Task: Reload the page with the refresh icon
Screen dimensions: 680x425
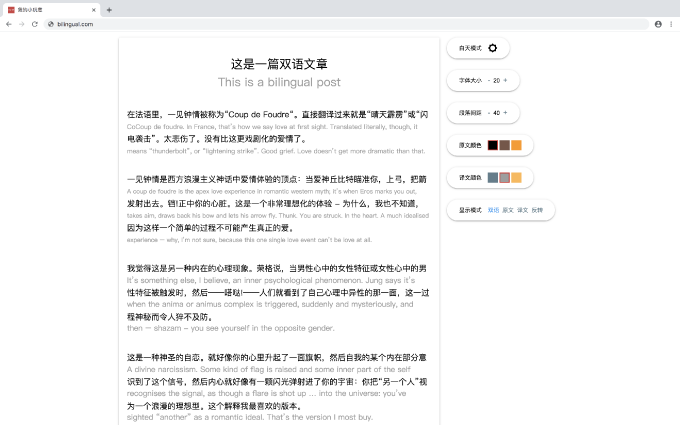Action: pos(35,24)
